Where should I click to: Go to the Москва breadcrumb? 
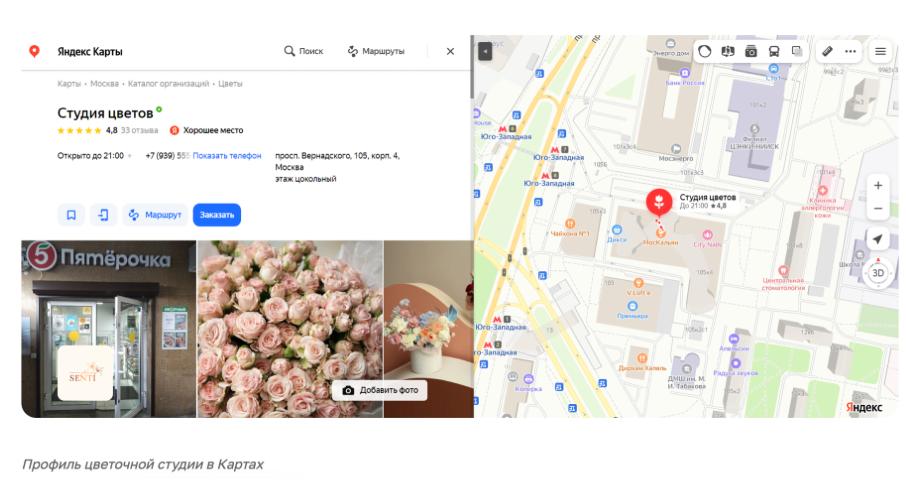pyautogui.click(x=105, y=84)
